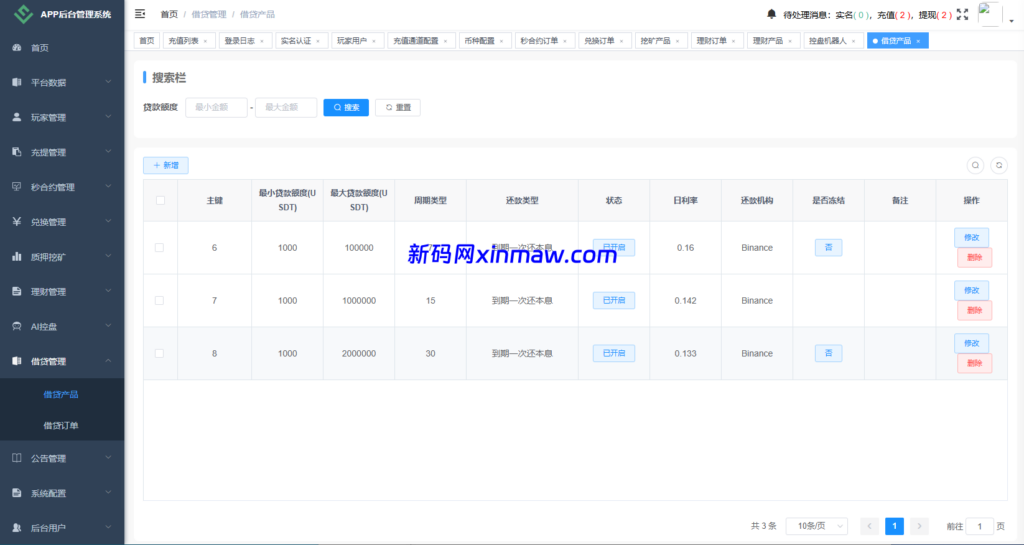Open 借贷订单 submenu item
The height and width of the screenshot is (545, 1024).
tap(62, 425)
